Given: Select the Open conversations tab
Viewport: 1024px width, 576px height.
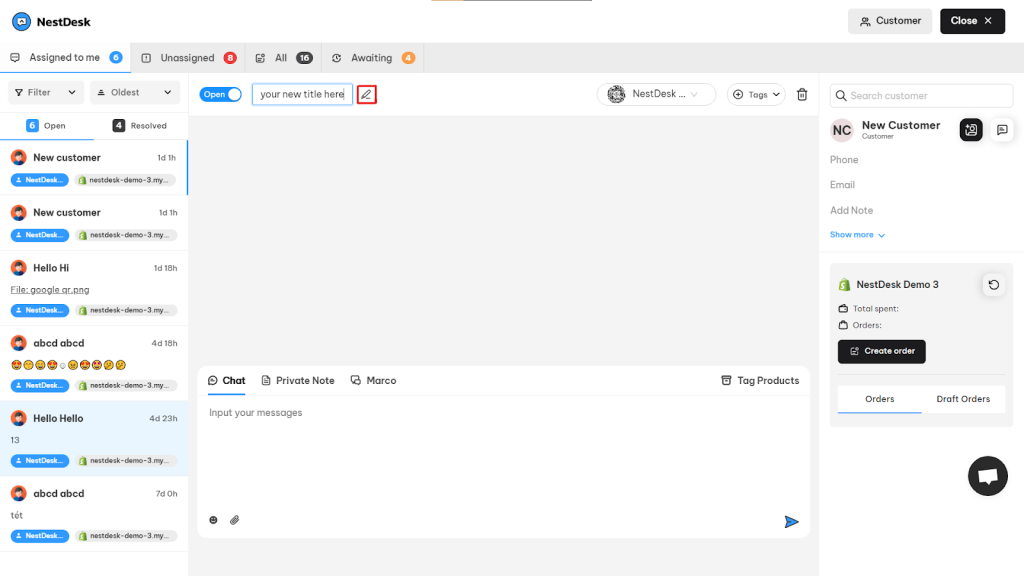Looking at the screenshot, I should [x=46, y=125].
